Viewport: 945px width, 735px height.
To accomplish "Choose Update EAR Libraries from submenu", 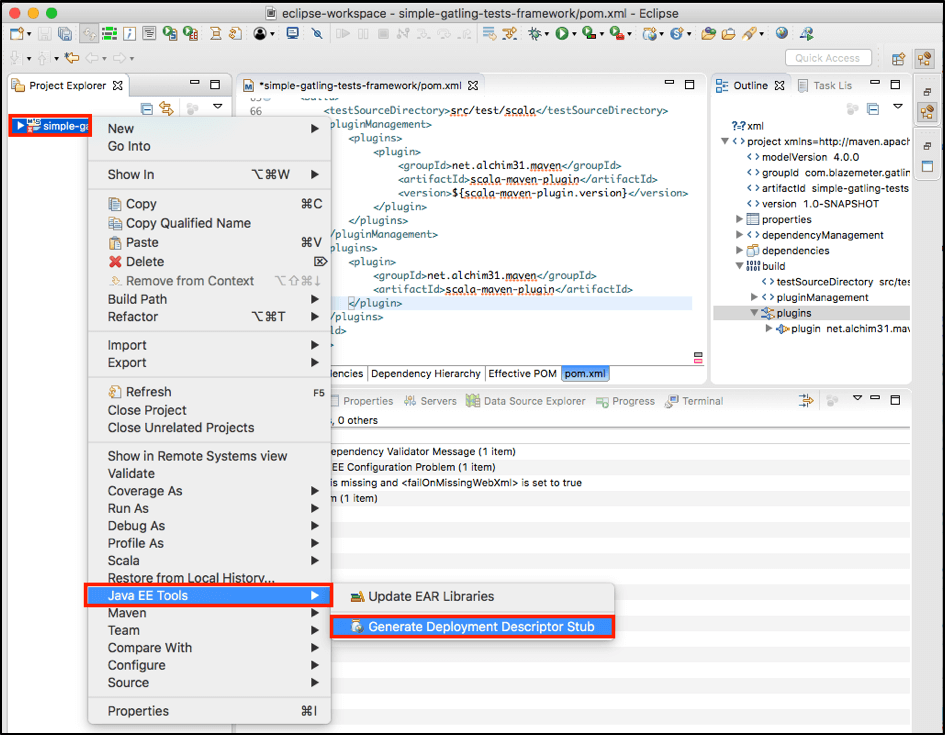I will pyautogui.click(x=472, y=596).
